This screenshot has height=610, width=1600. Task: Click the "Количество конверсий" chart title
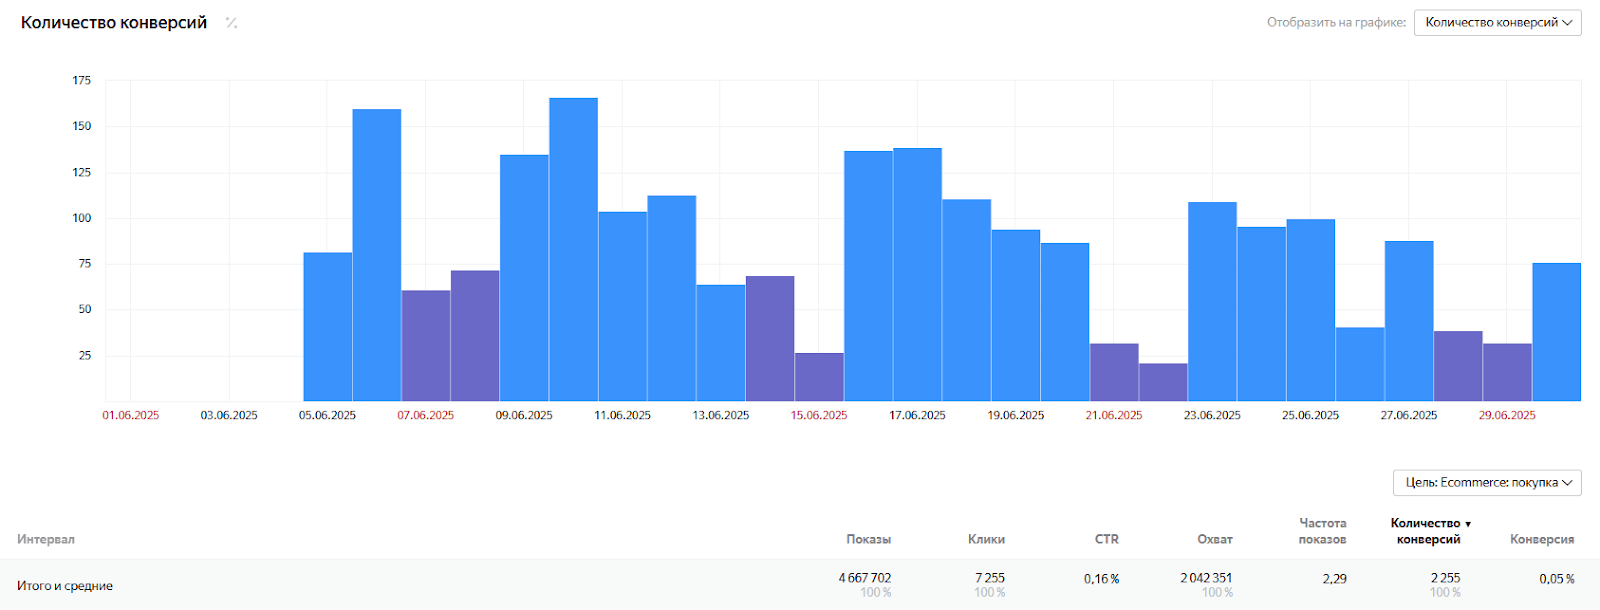114,22
